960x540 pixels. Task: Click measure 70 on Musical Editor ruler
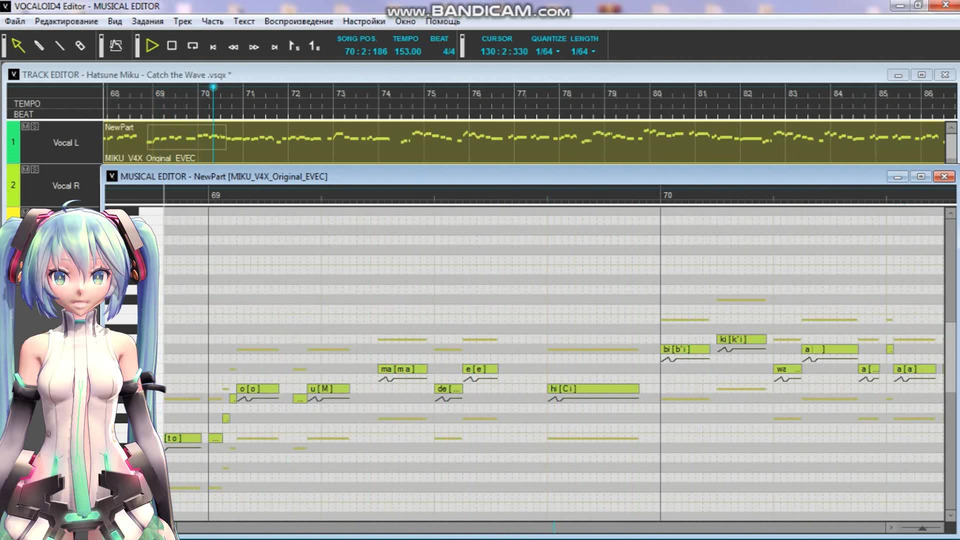tap(667, 195)
